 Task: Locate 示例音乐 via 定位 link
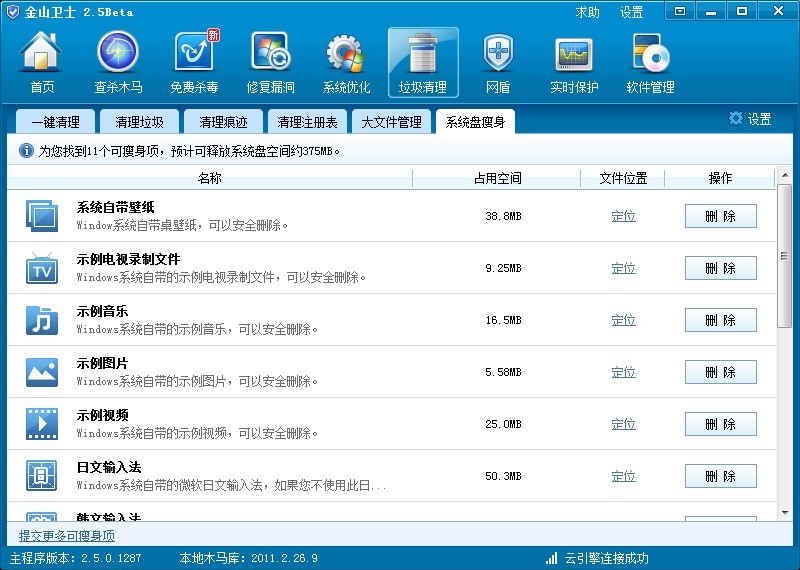(x=623, y=320)
